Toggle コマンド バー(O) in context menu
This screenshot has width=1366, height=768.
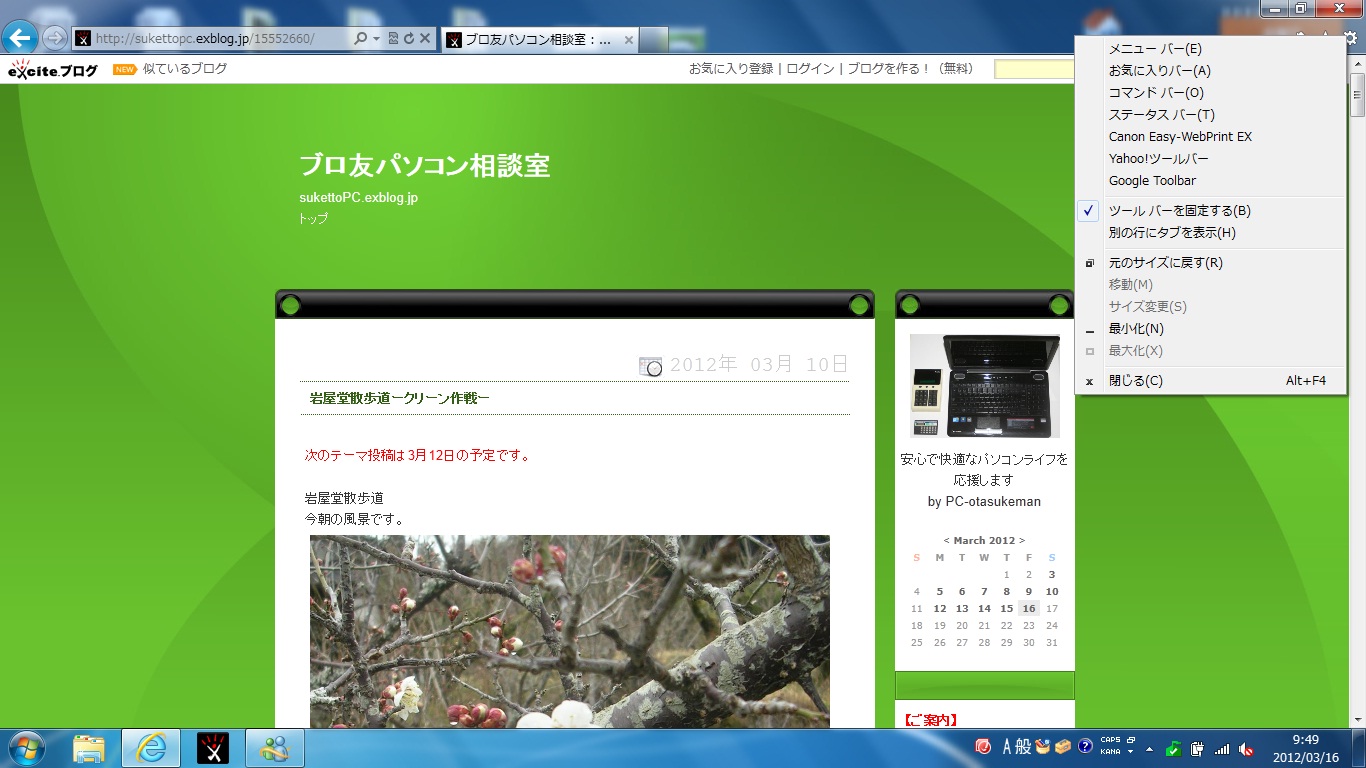[1211, 92]
